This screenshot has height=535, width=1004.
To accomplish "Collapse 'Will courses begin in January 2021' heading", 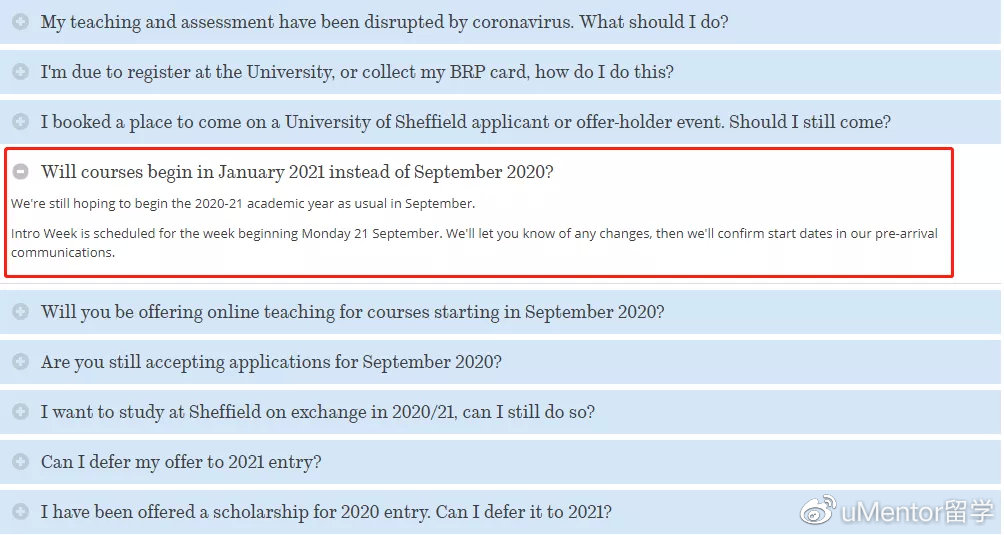I will pos(297,172).
